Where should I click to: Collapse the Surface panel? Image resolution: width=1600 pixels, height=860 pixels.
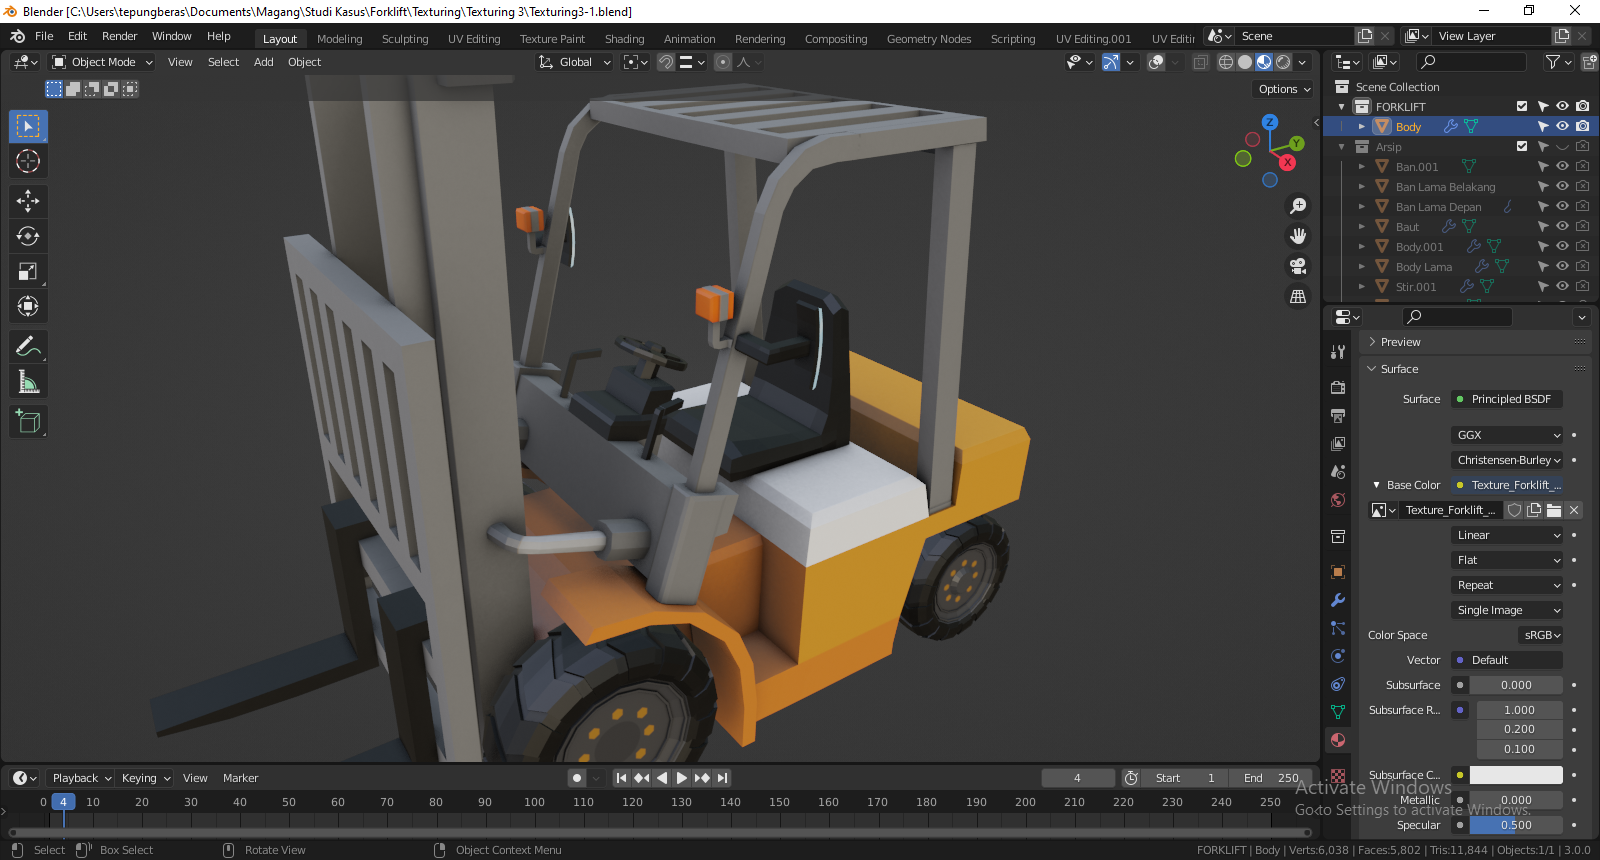pyautogui.click(x=1372, y=369)
